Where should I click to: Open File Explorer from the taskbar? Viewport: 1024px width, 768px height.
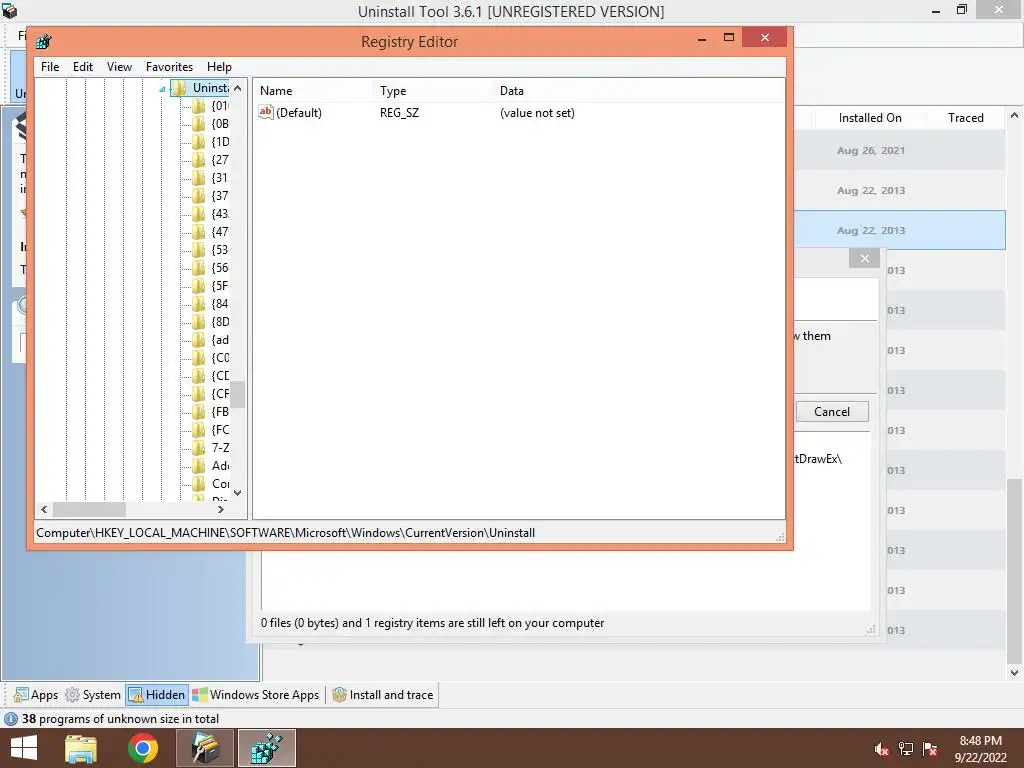(x=81, y=748)
